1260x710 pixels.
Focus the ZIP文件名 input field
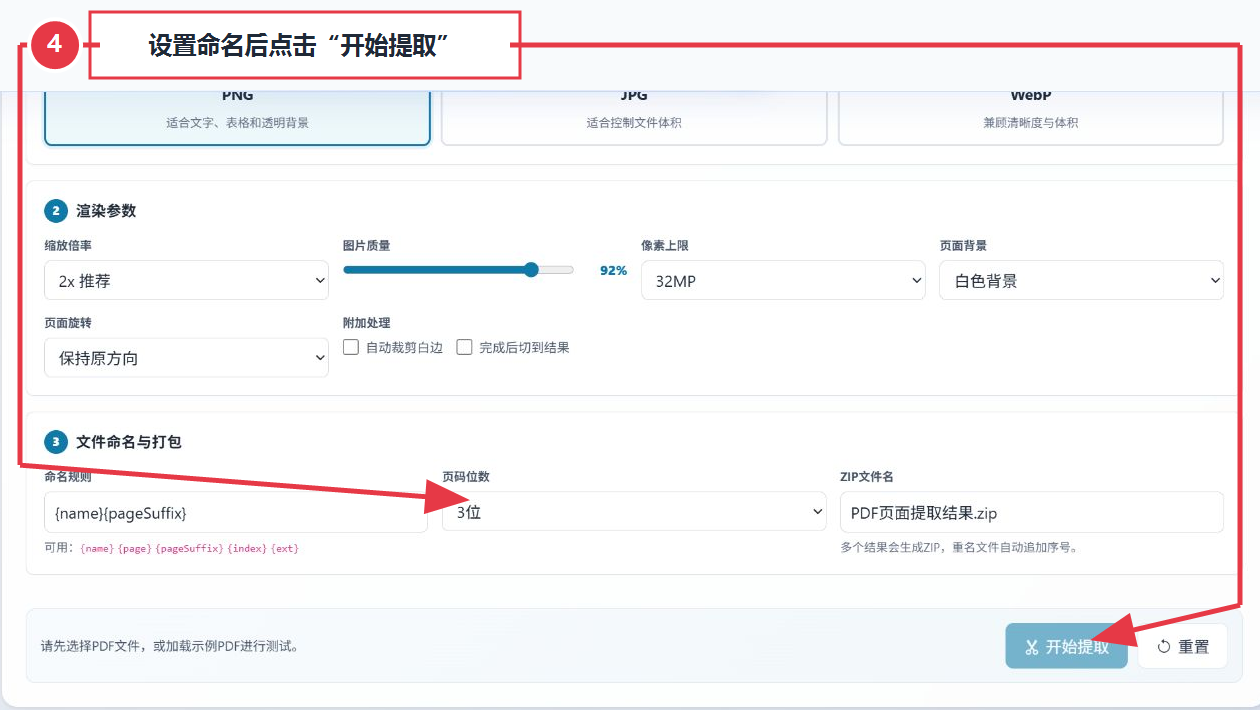tap(1032, 512)
